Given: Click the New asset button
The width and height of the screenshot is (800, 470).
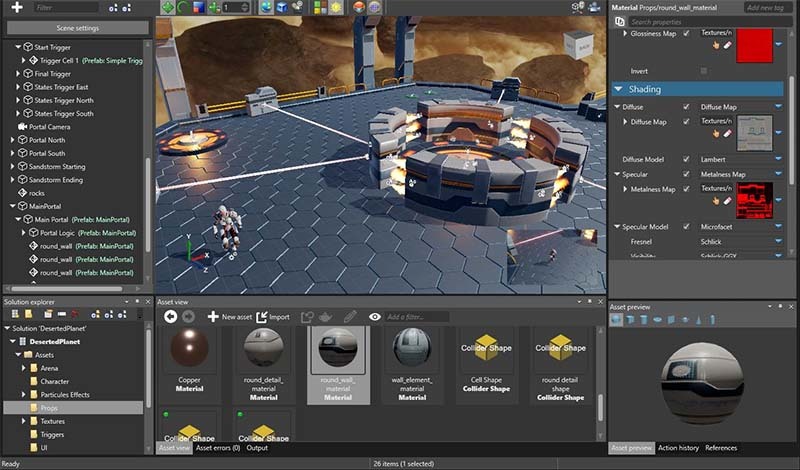Looking at the screenshot, I should point(229,317).
